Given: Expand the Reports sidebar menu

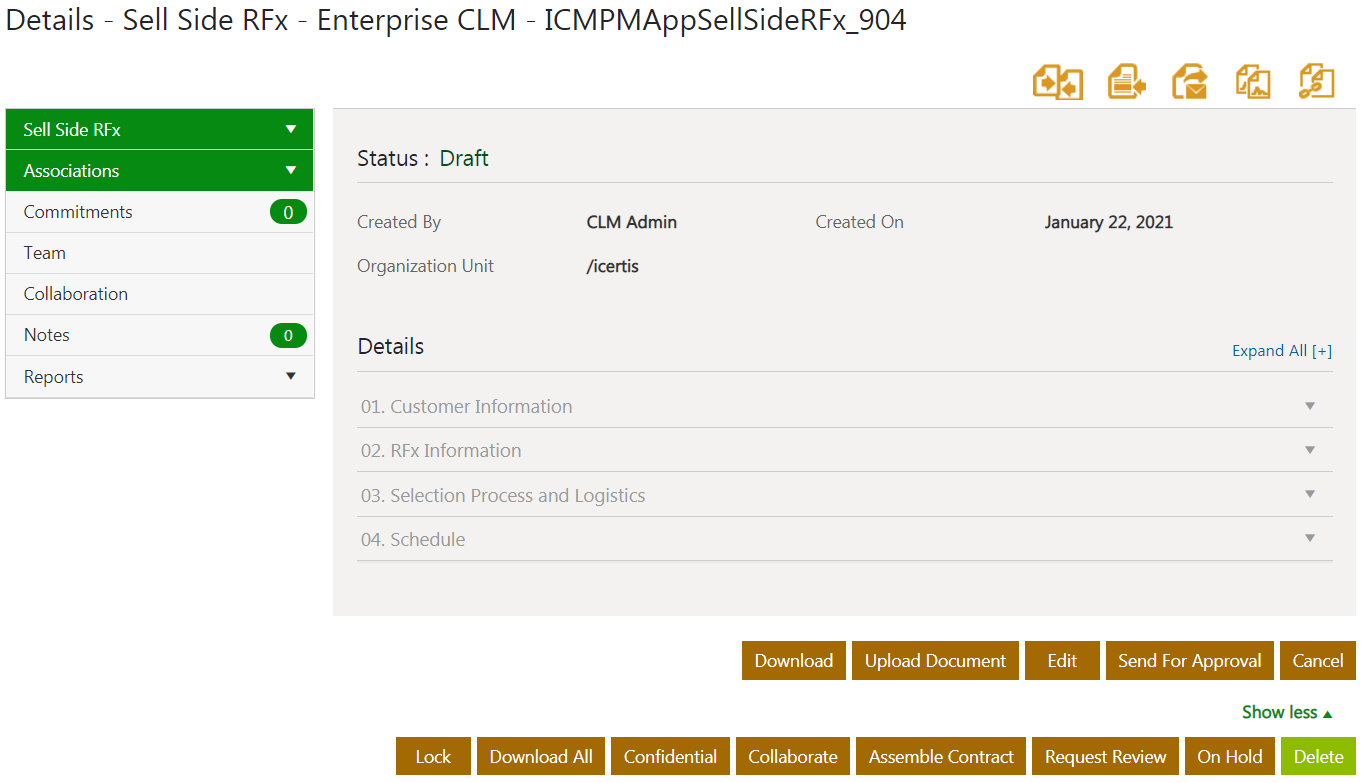Looking at the screenshot, I should [291, 377].
